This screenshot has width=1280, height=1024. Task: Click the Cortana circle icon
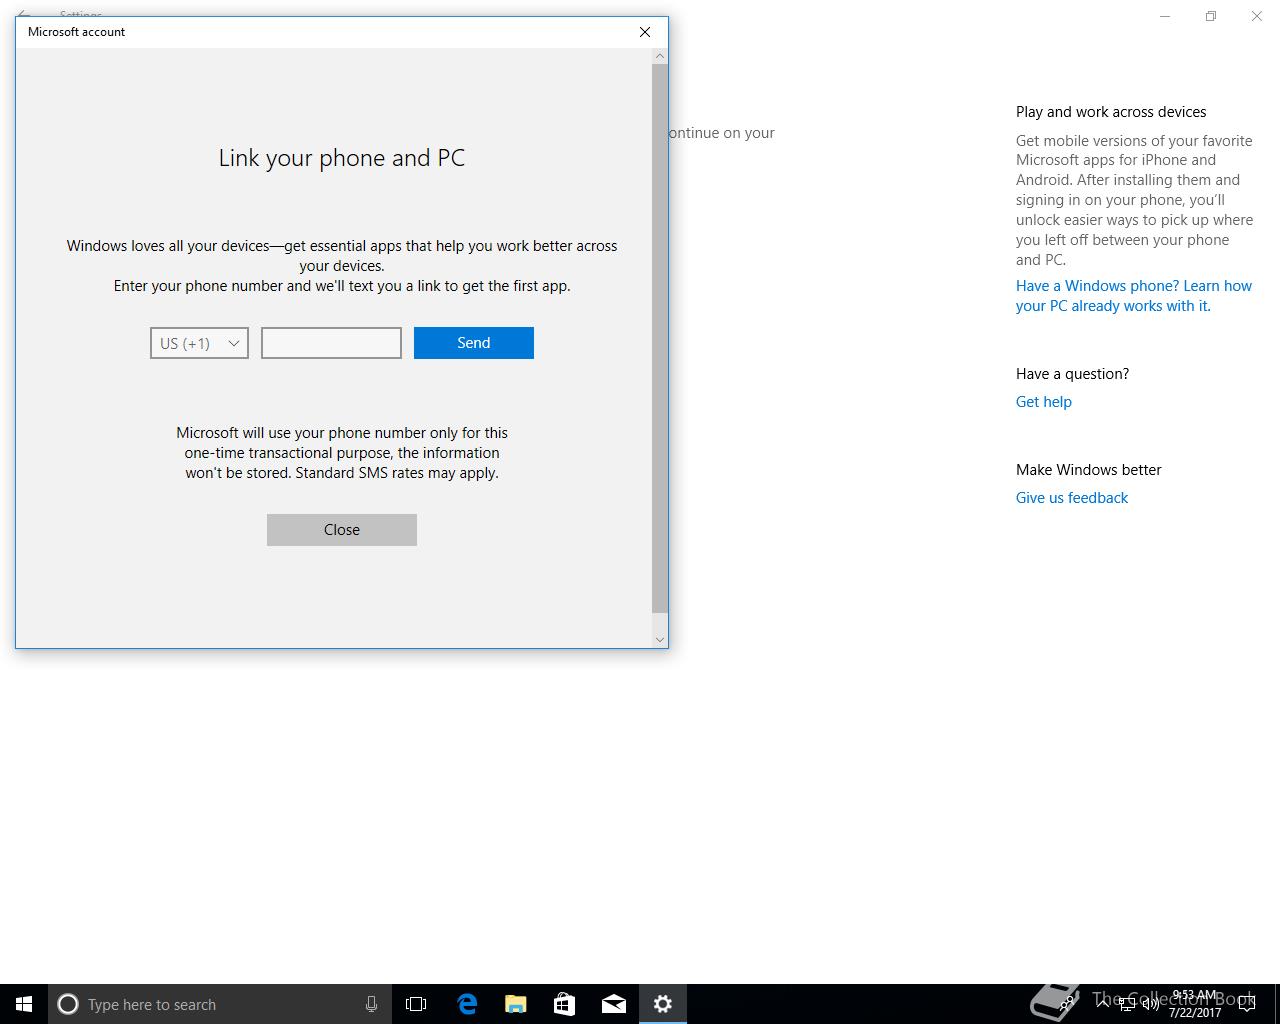click(68, 1004)
